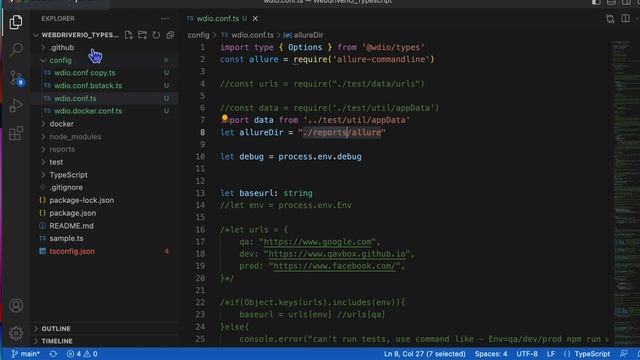Image resolution: width=640 pixels, height=360 pixels.
Task: Expand the reports folder
Action: tap(62, 149)
